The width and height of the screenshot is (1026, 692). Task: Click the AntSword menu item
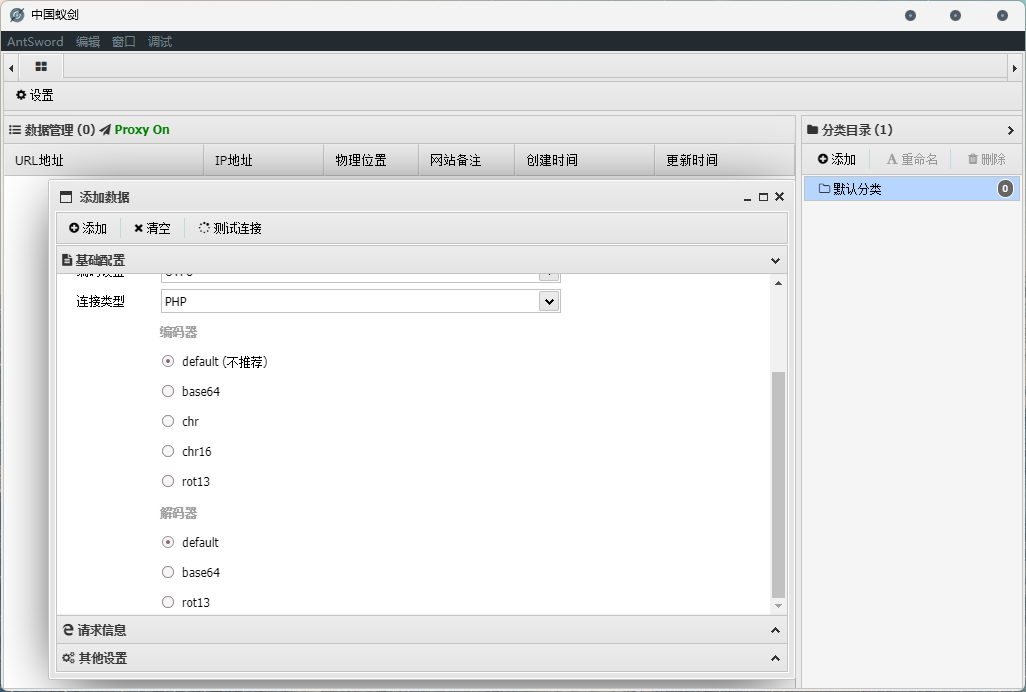(x=35, y=42)
